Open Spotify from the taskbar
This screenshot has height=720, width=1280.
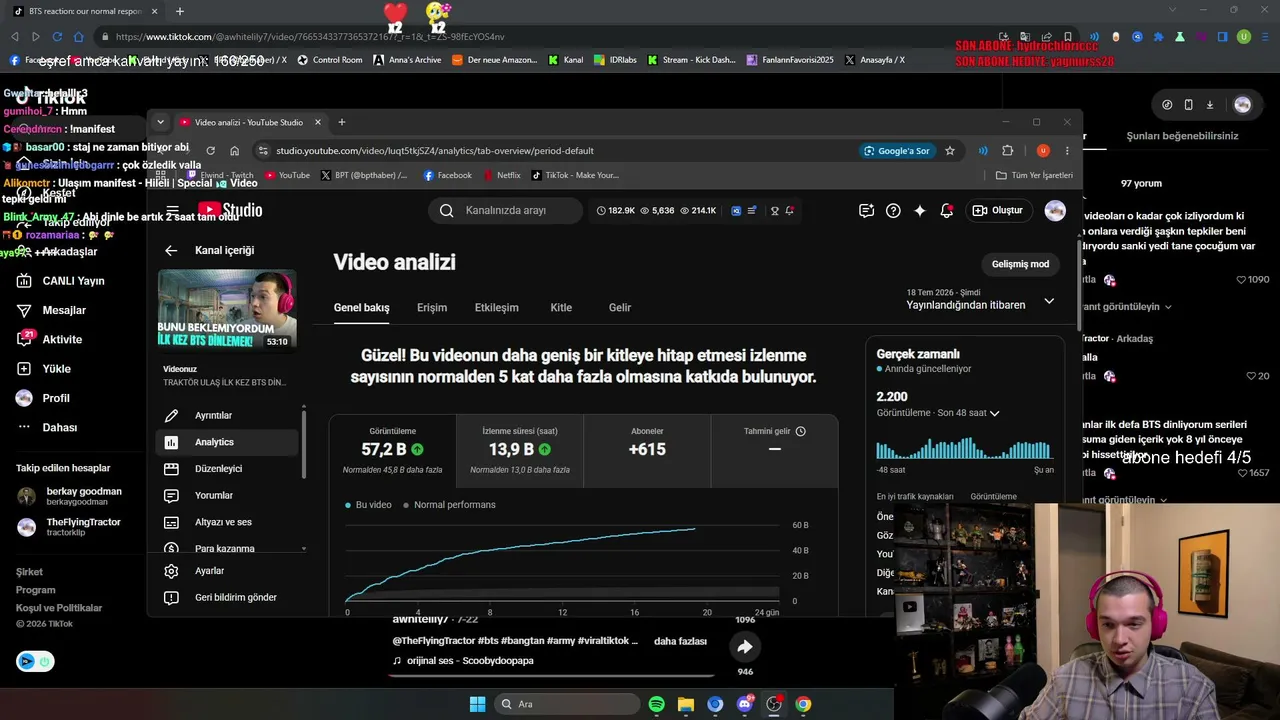(657, 704)
